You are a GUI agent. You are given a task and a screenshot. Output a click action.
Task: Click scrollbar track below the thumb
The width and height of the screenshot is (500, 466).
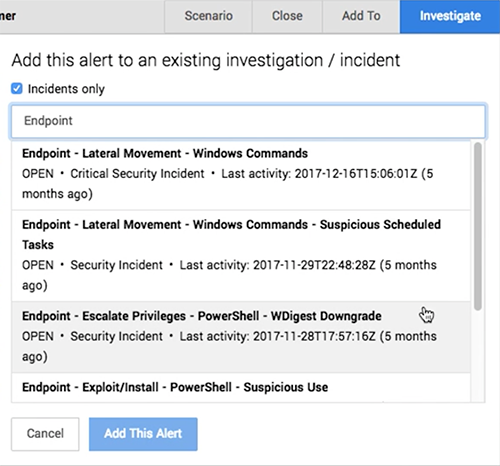point(478,357)
